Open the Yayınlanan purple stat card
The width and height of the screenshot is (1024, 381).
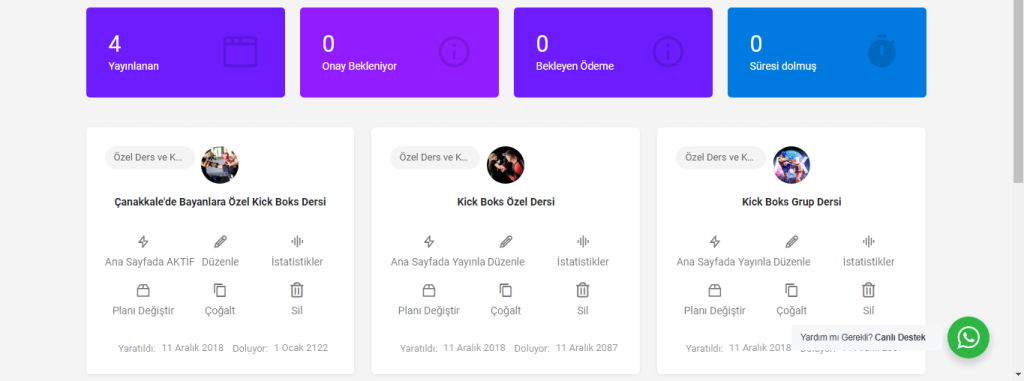click(x=185, y=52)
